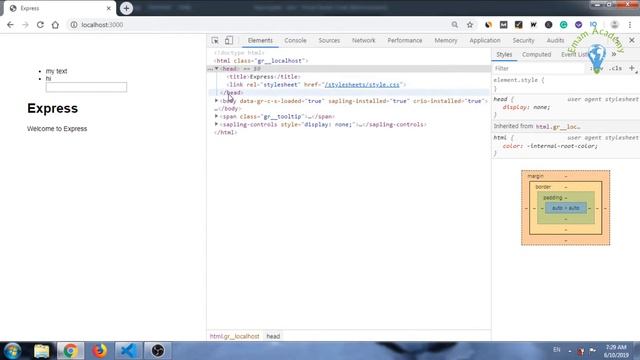The height and width of the screenshot is (360, 640).
Task: Switch to Chrome in the taskbar
Action: tap(70, 351)
